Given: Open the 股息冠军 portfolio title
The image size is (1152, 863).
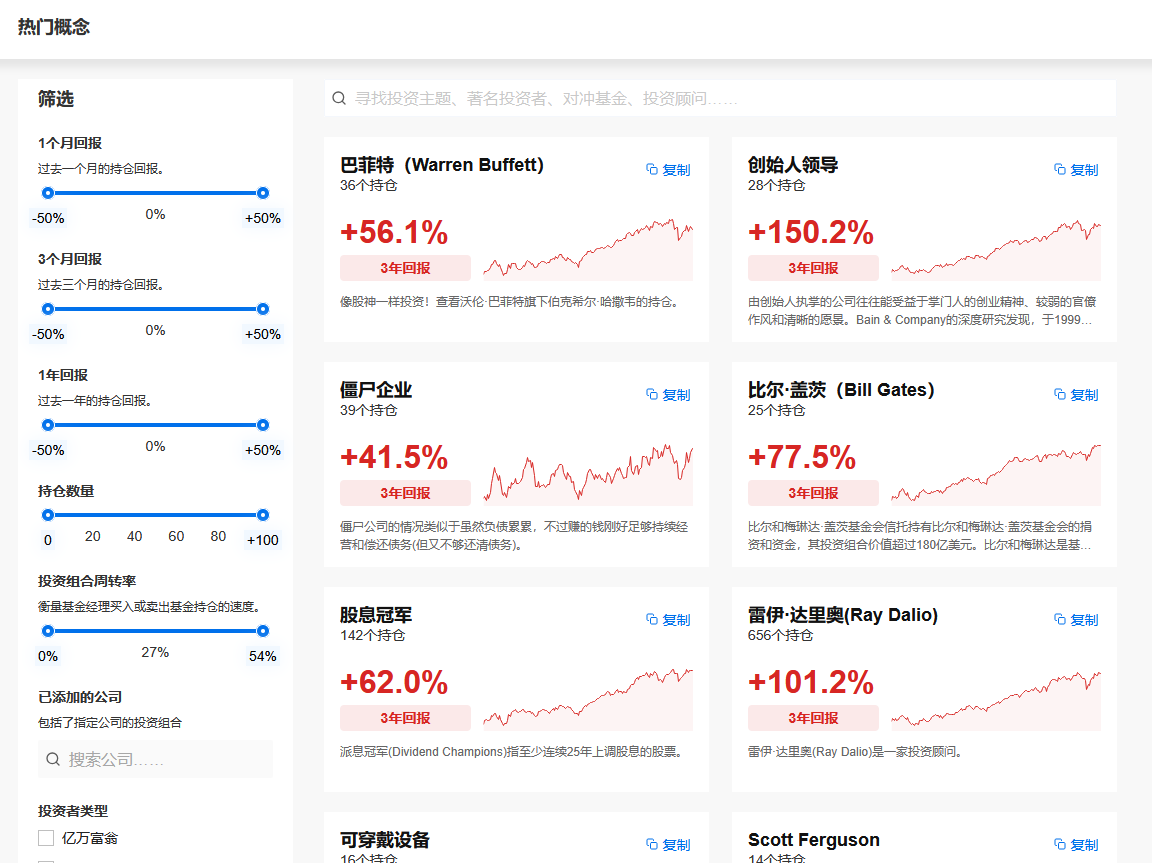Looking at the screenshot, I should pos(375,615).
